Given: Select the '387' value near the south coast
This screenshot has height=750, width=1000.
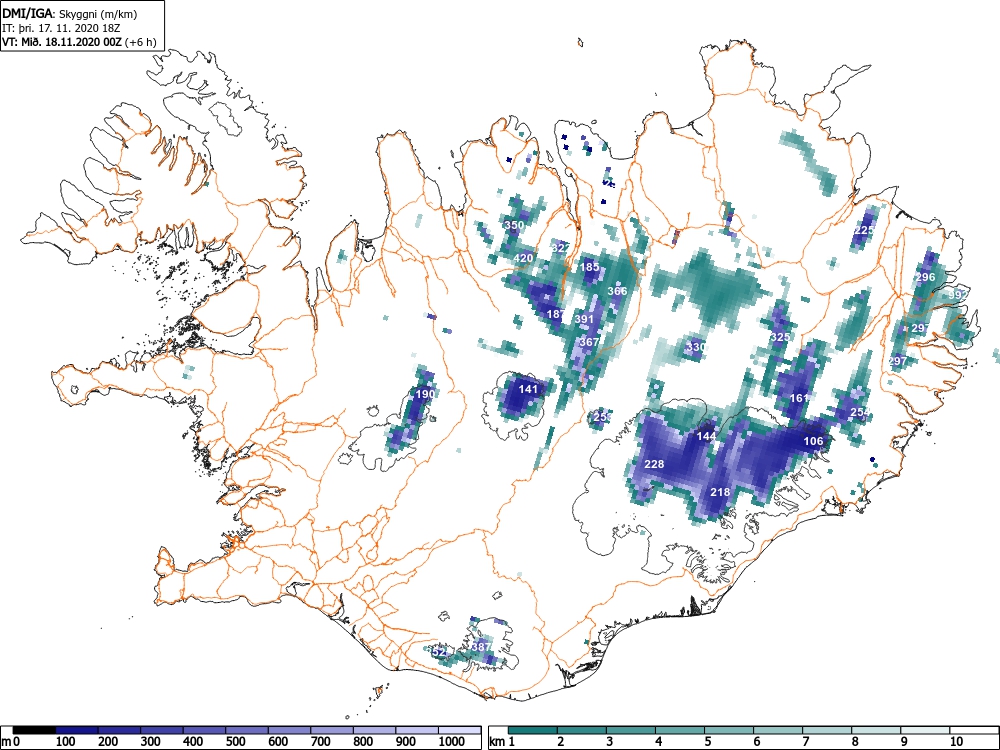Looking at the screenshot, I should point(481,647).
